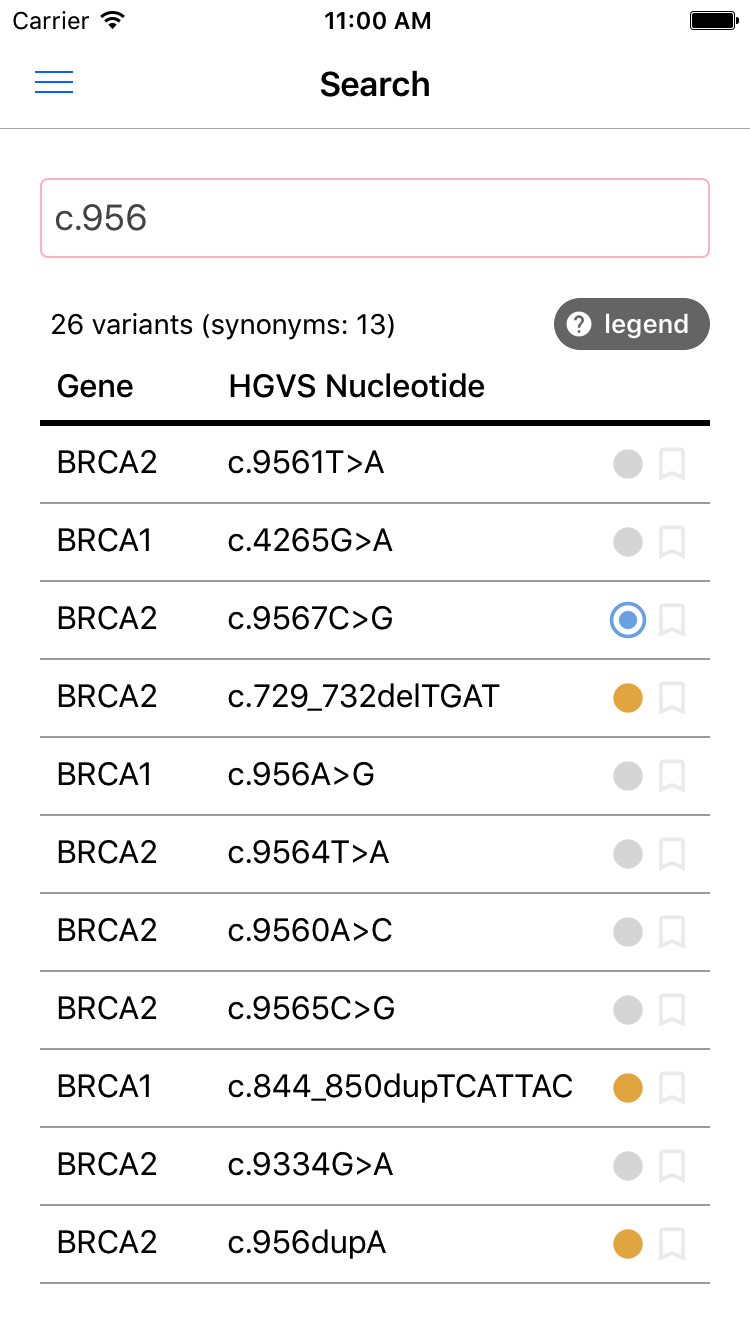Bookmark the c.956A>G variant

672,776
